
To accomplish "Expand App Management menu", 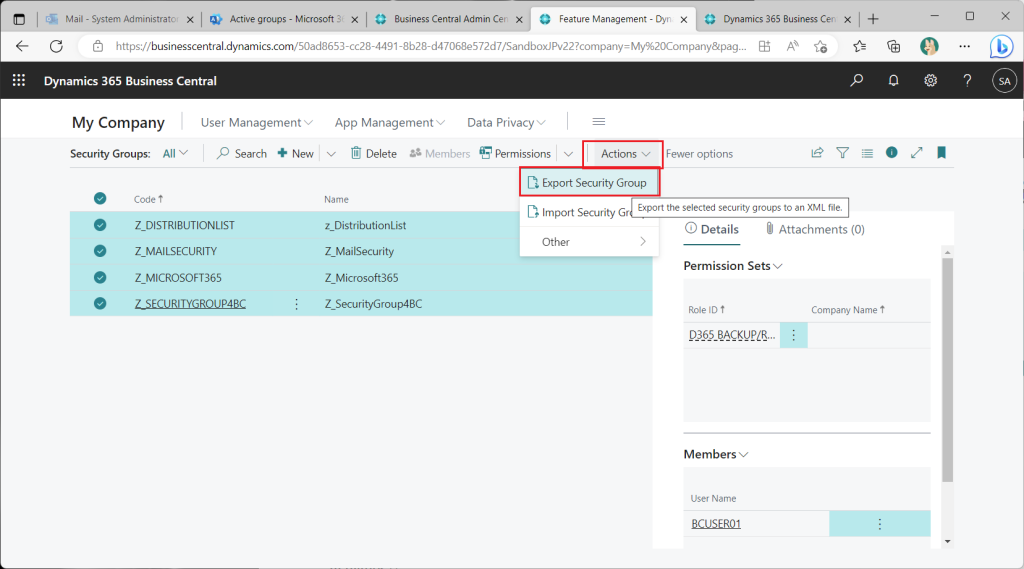I will click(390, 122).
